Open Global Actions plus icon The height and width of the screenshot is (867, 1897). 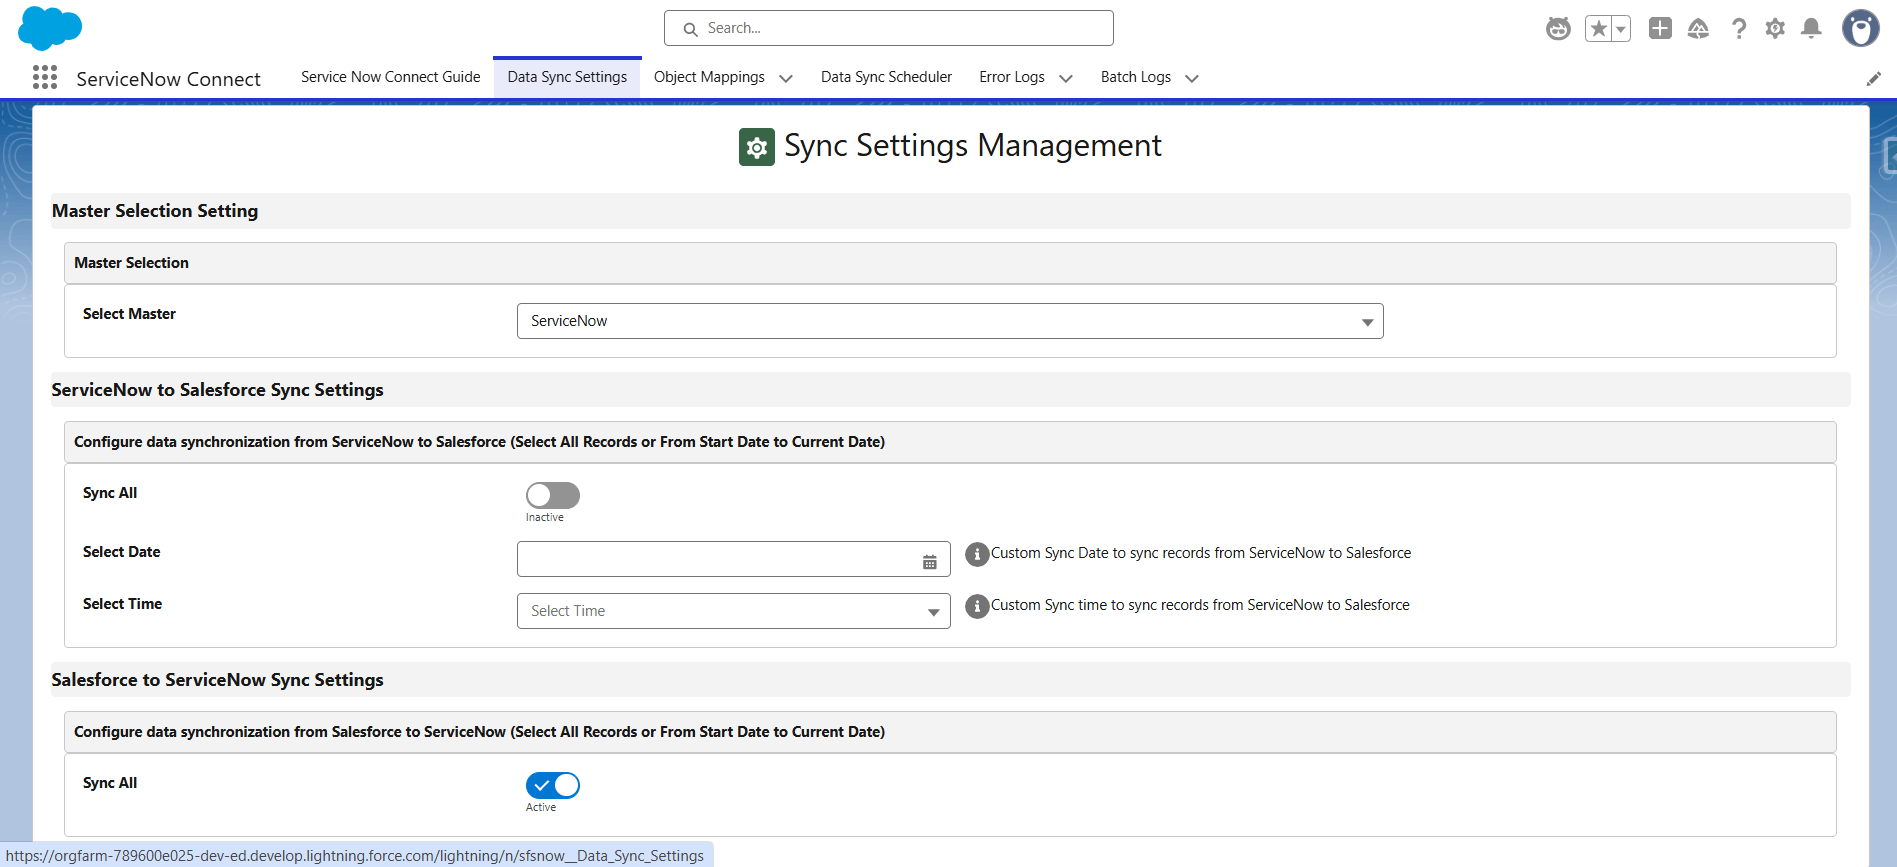tap(1660, 28)
